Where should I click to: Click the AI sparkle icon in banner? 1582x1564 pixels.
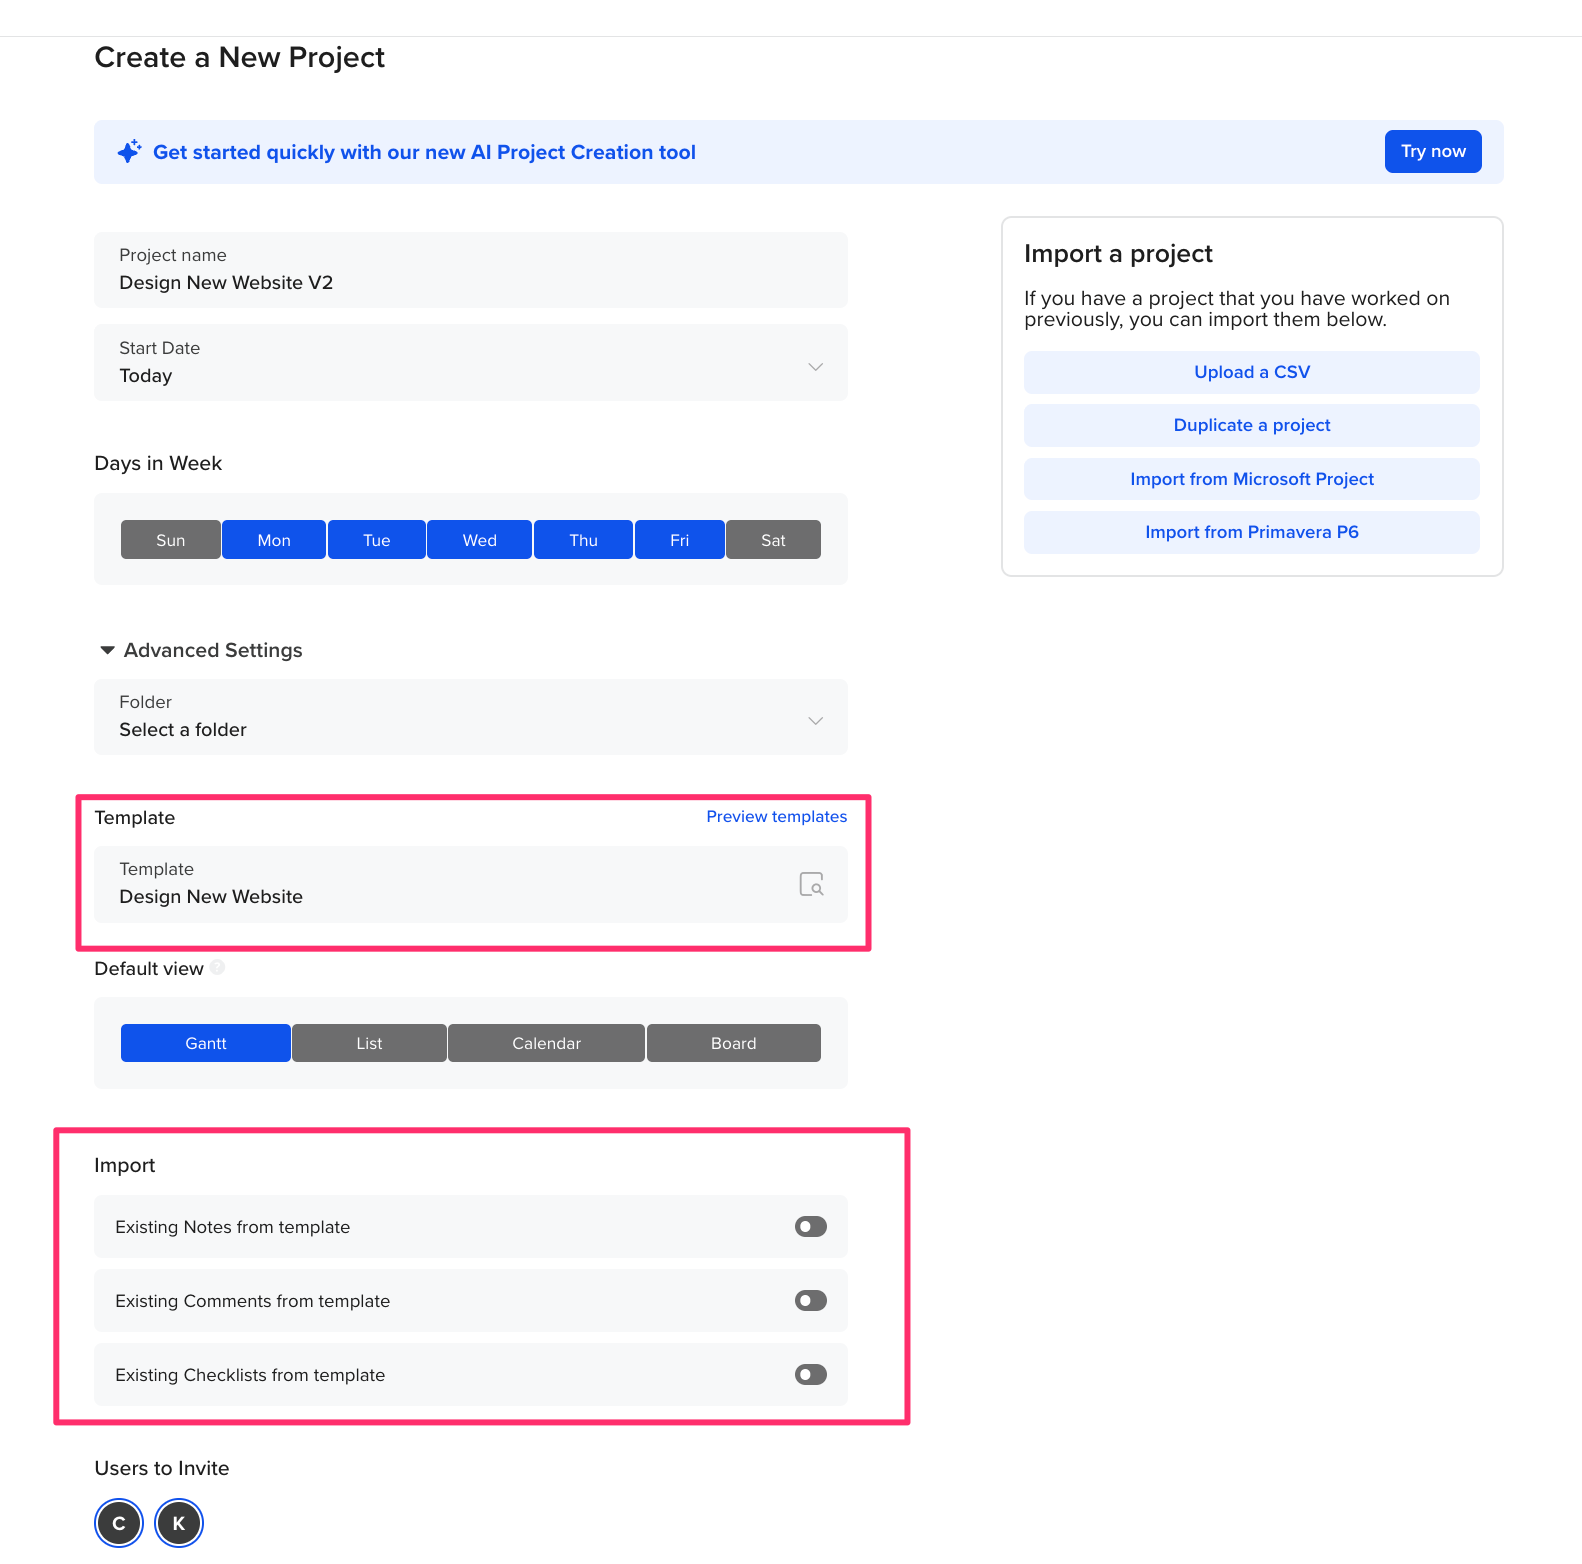coord(129,152)
